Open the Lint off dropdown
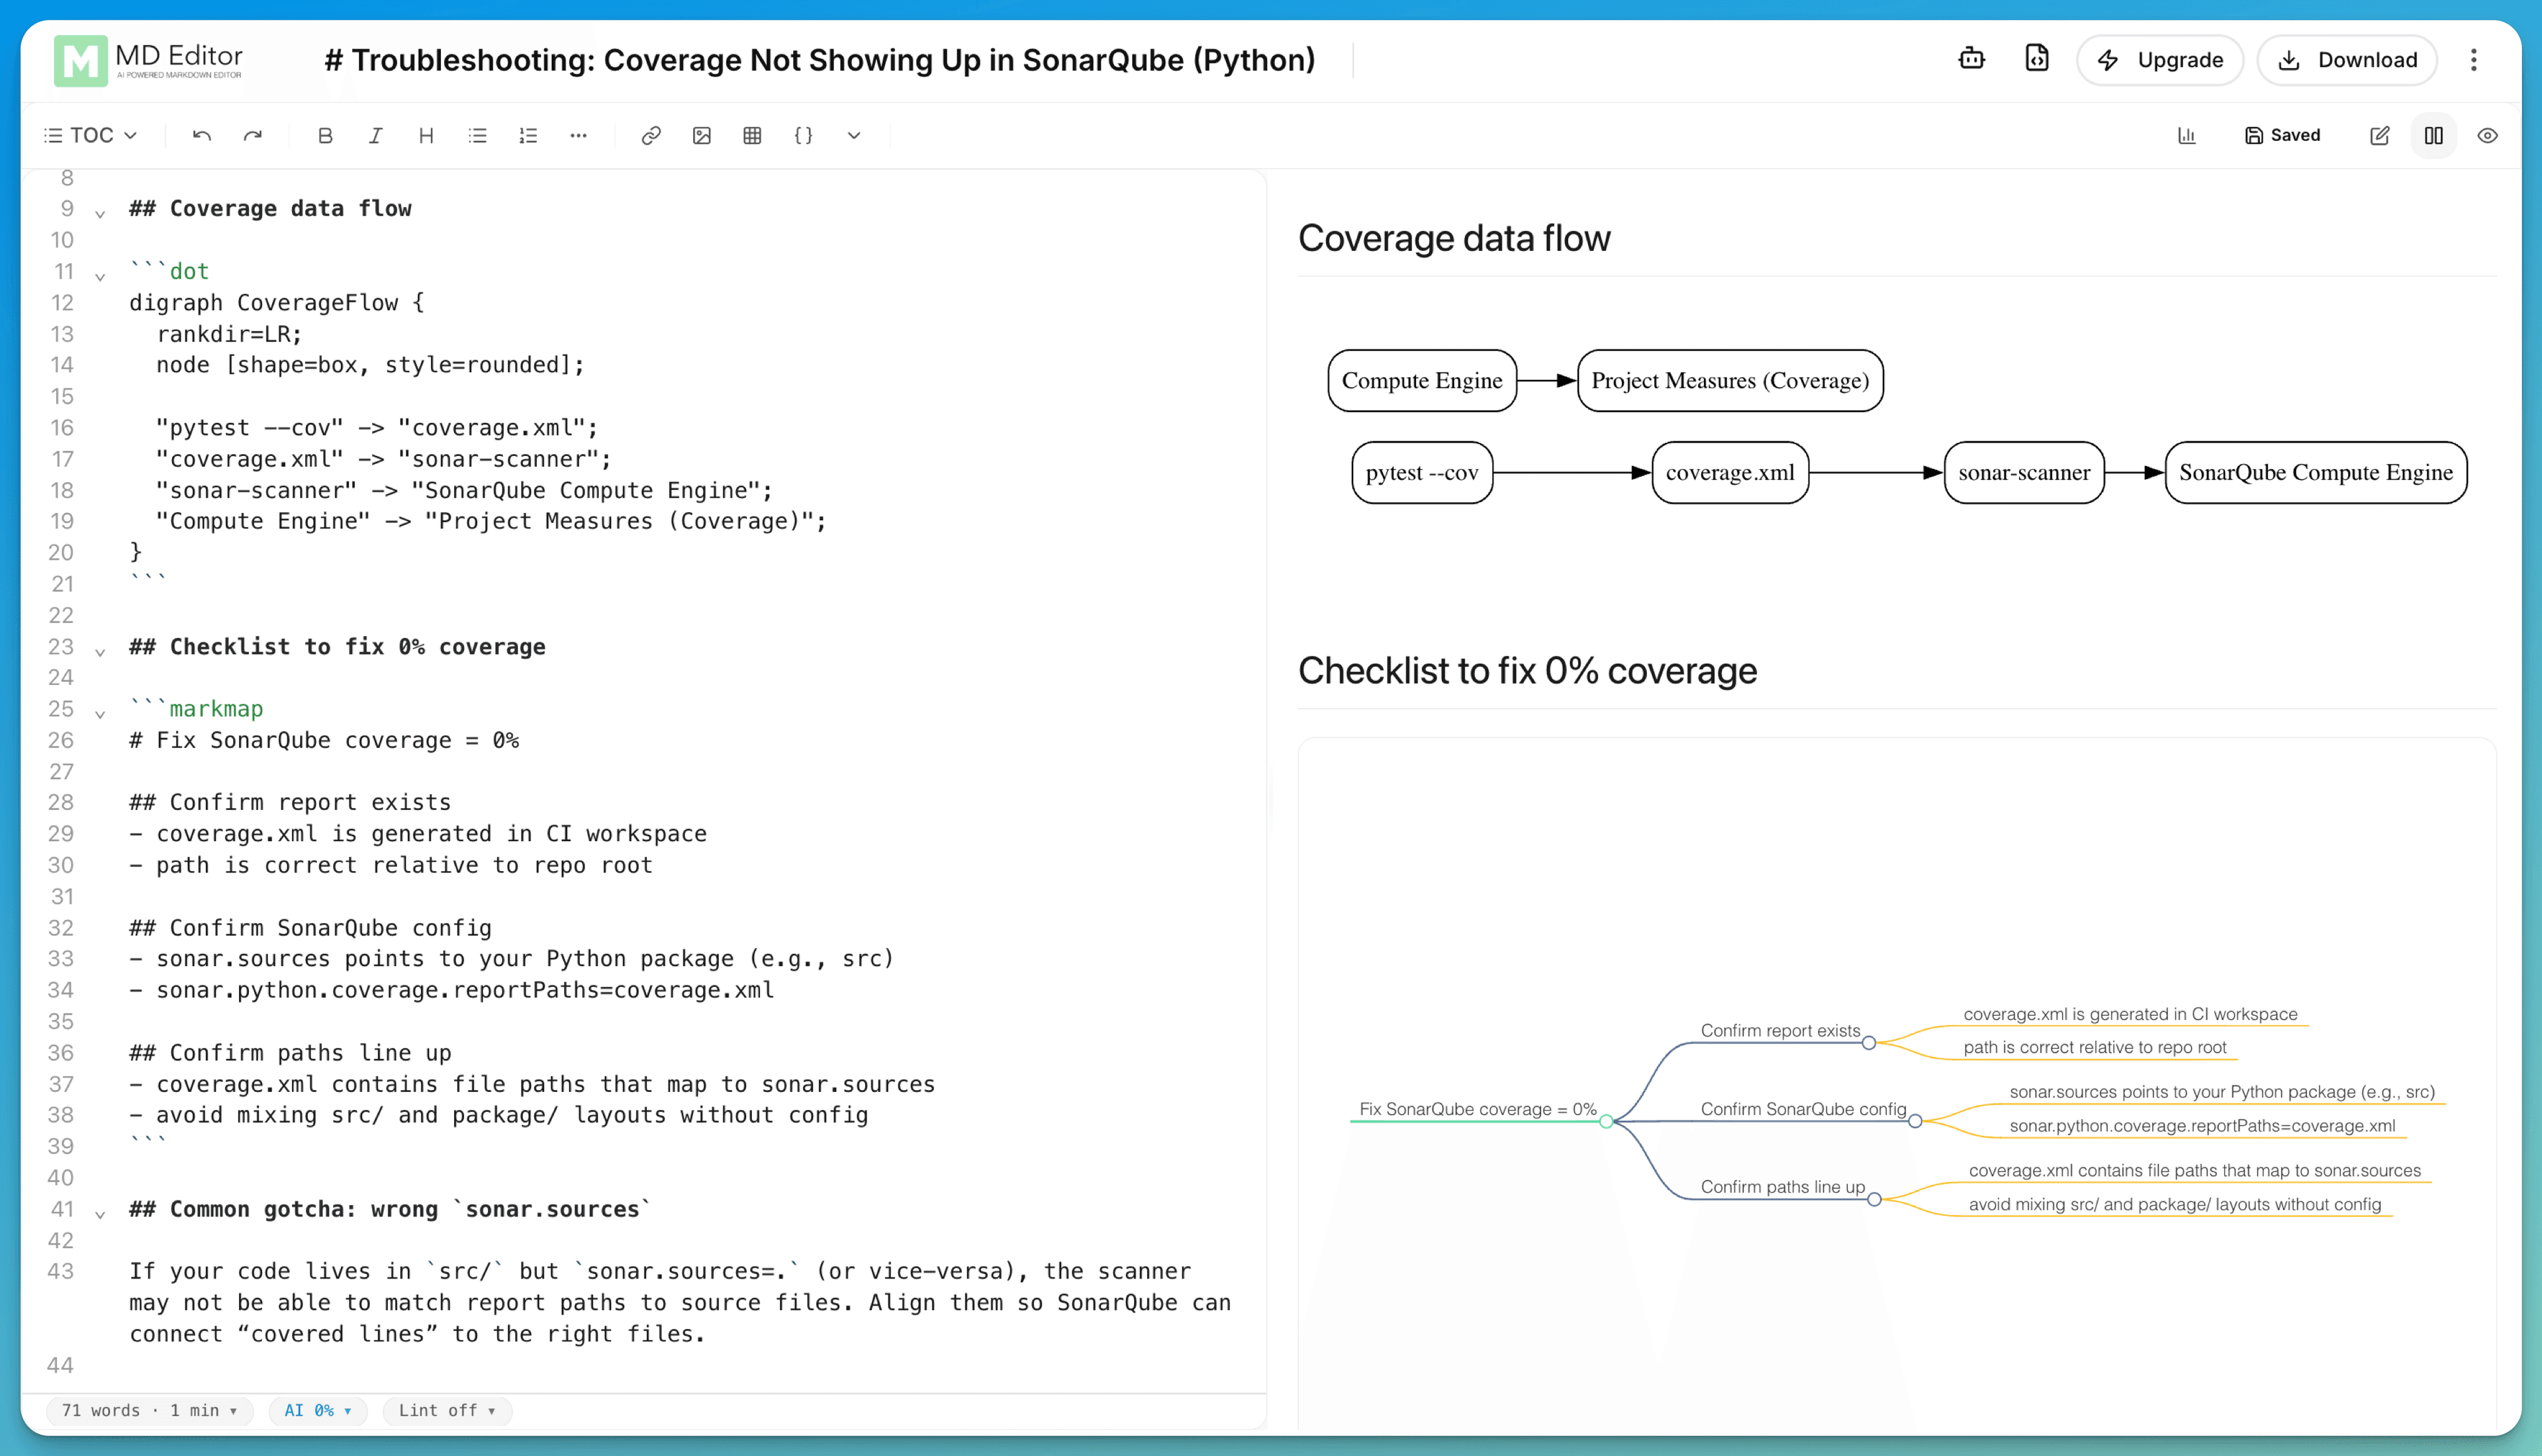This screenshot has height=1456, width=2542. coord(446,1411)
